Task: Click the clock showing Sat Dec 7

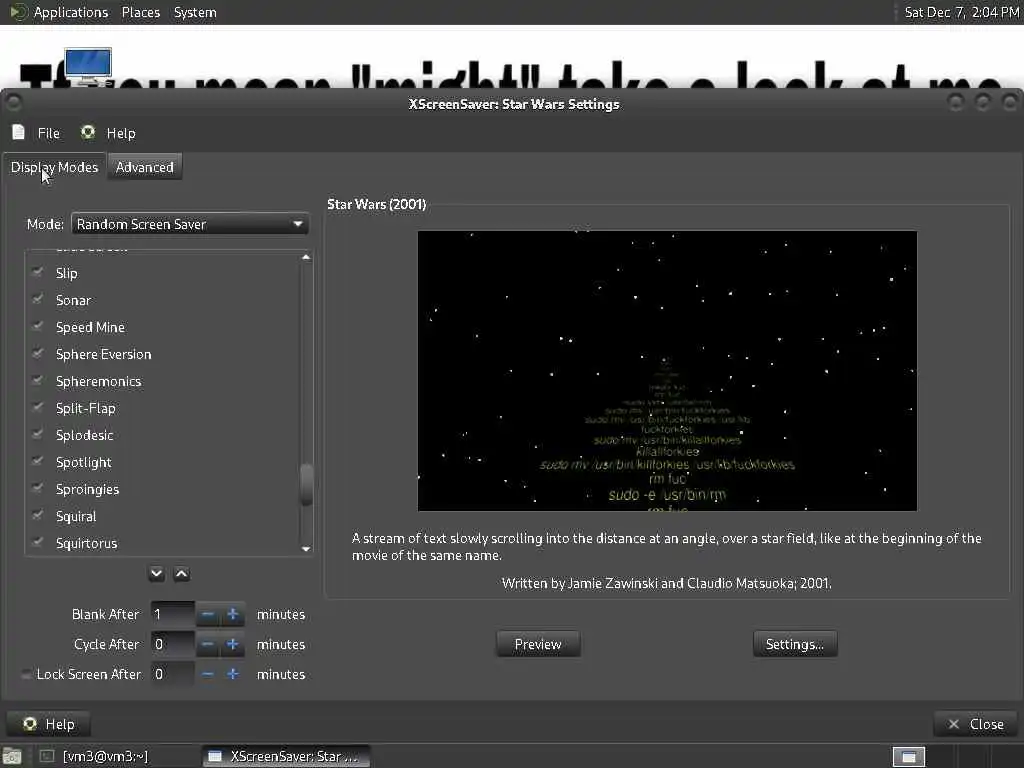Action: [961, 12]
